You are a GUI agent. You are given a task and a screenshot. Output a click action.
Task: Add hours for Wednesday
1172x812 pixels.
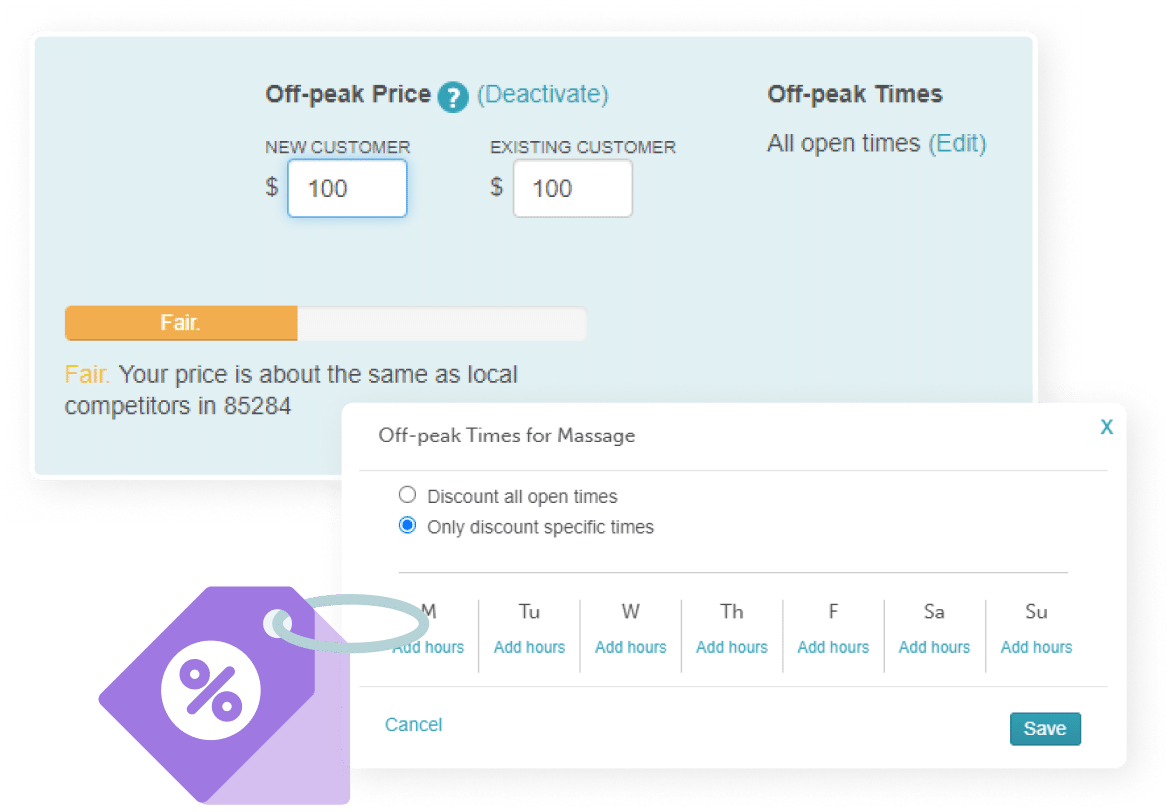click(630, 648)
